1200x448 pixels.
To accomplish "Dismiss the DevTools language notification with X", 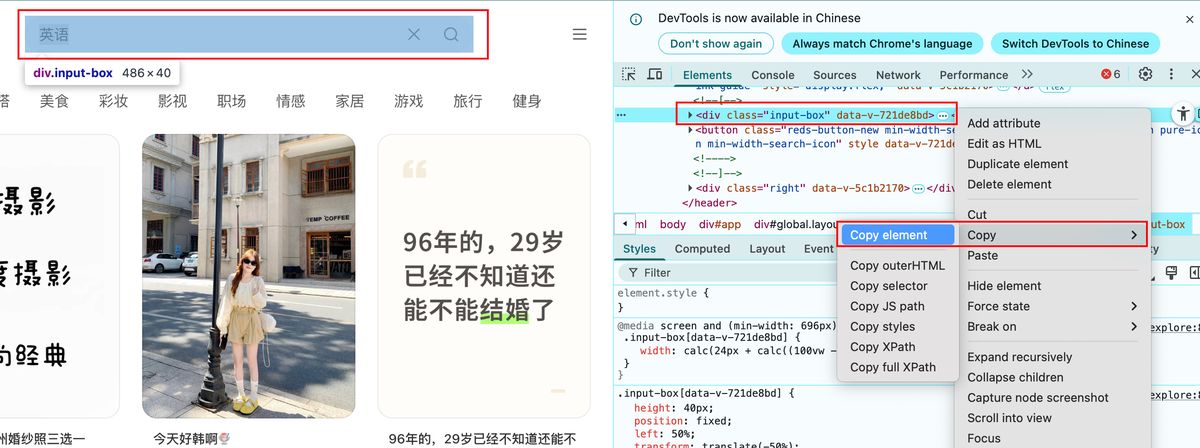I will [1192, 18].
